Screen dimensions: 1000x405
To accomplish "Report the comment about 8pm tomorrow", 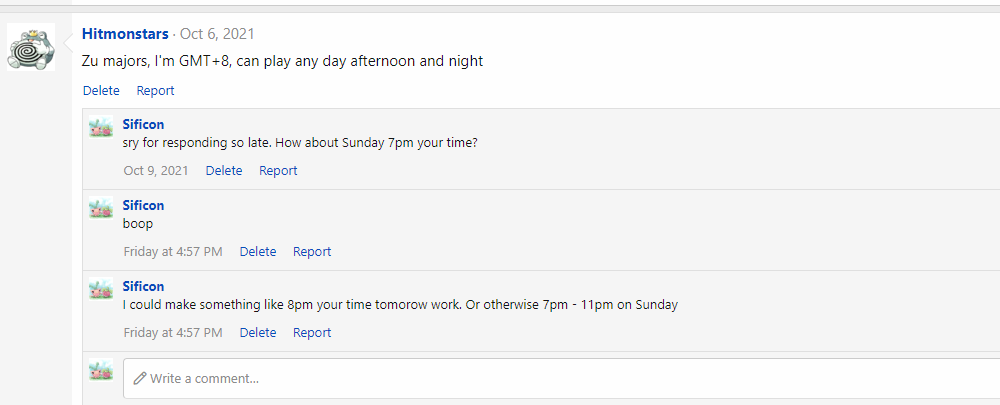I will [312, 333].
